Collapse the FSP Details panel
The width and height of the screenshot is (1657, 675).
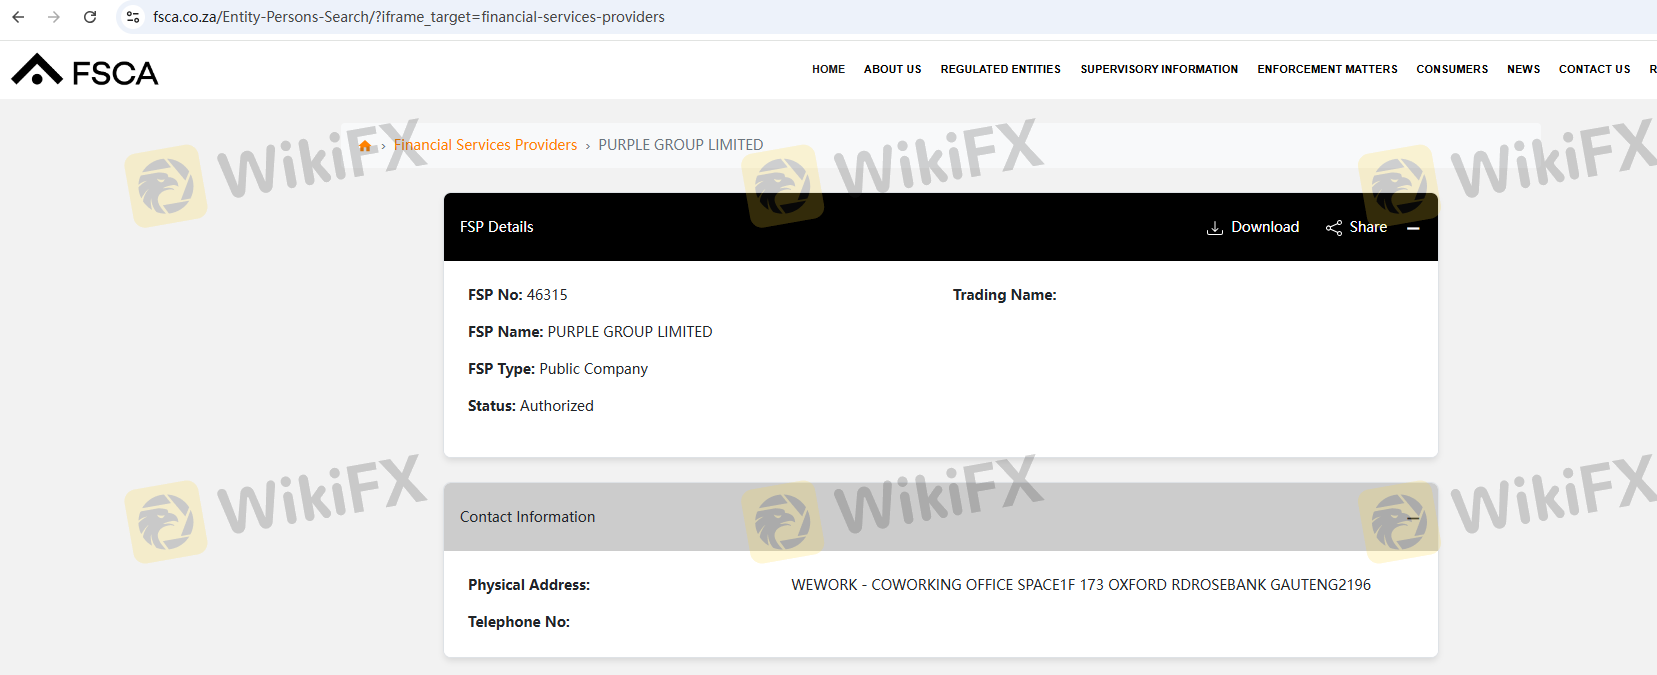coord(1413,228)
